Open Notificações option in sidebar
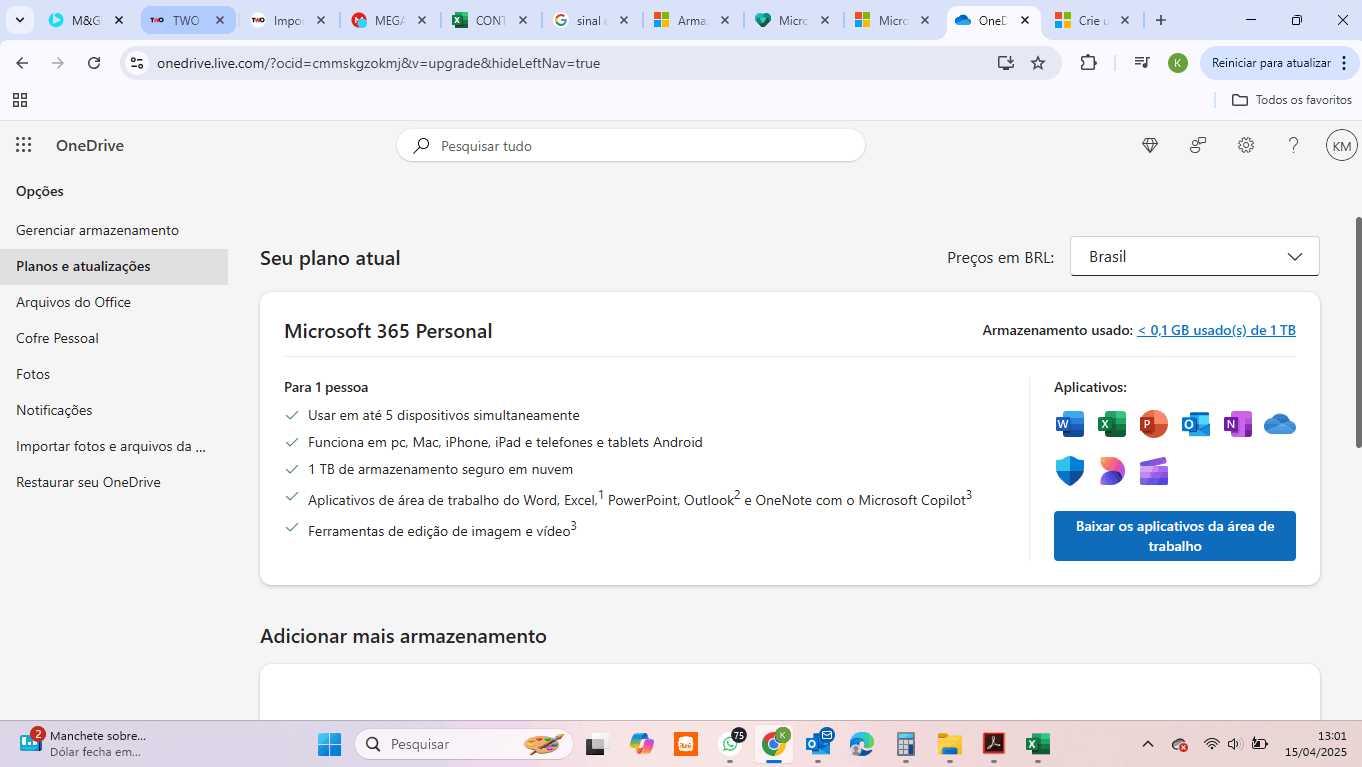 coord(54,410)
